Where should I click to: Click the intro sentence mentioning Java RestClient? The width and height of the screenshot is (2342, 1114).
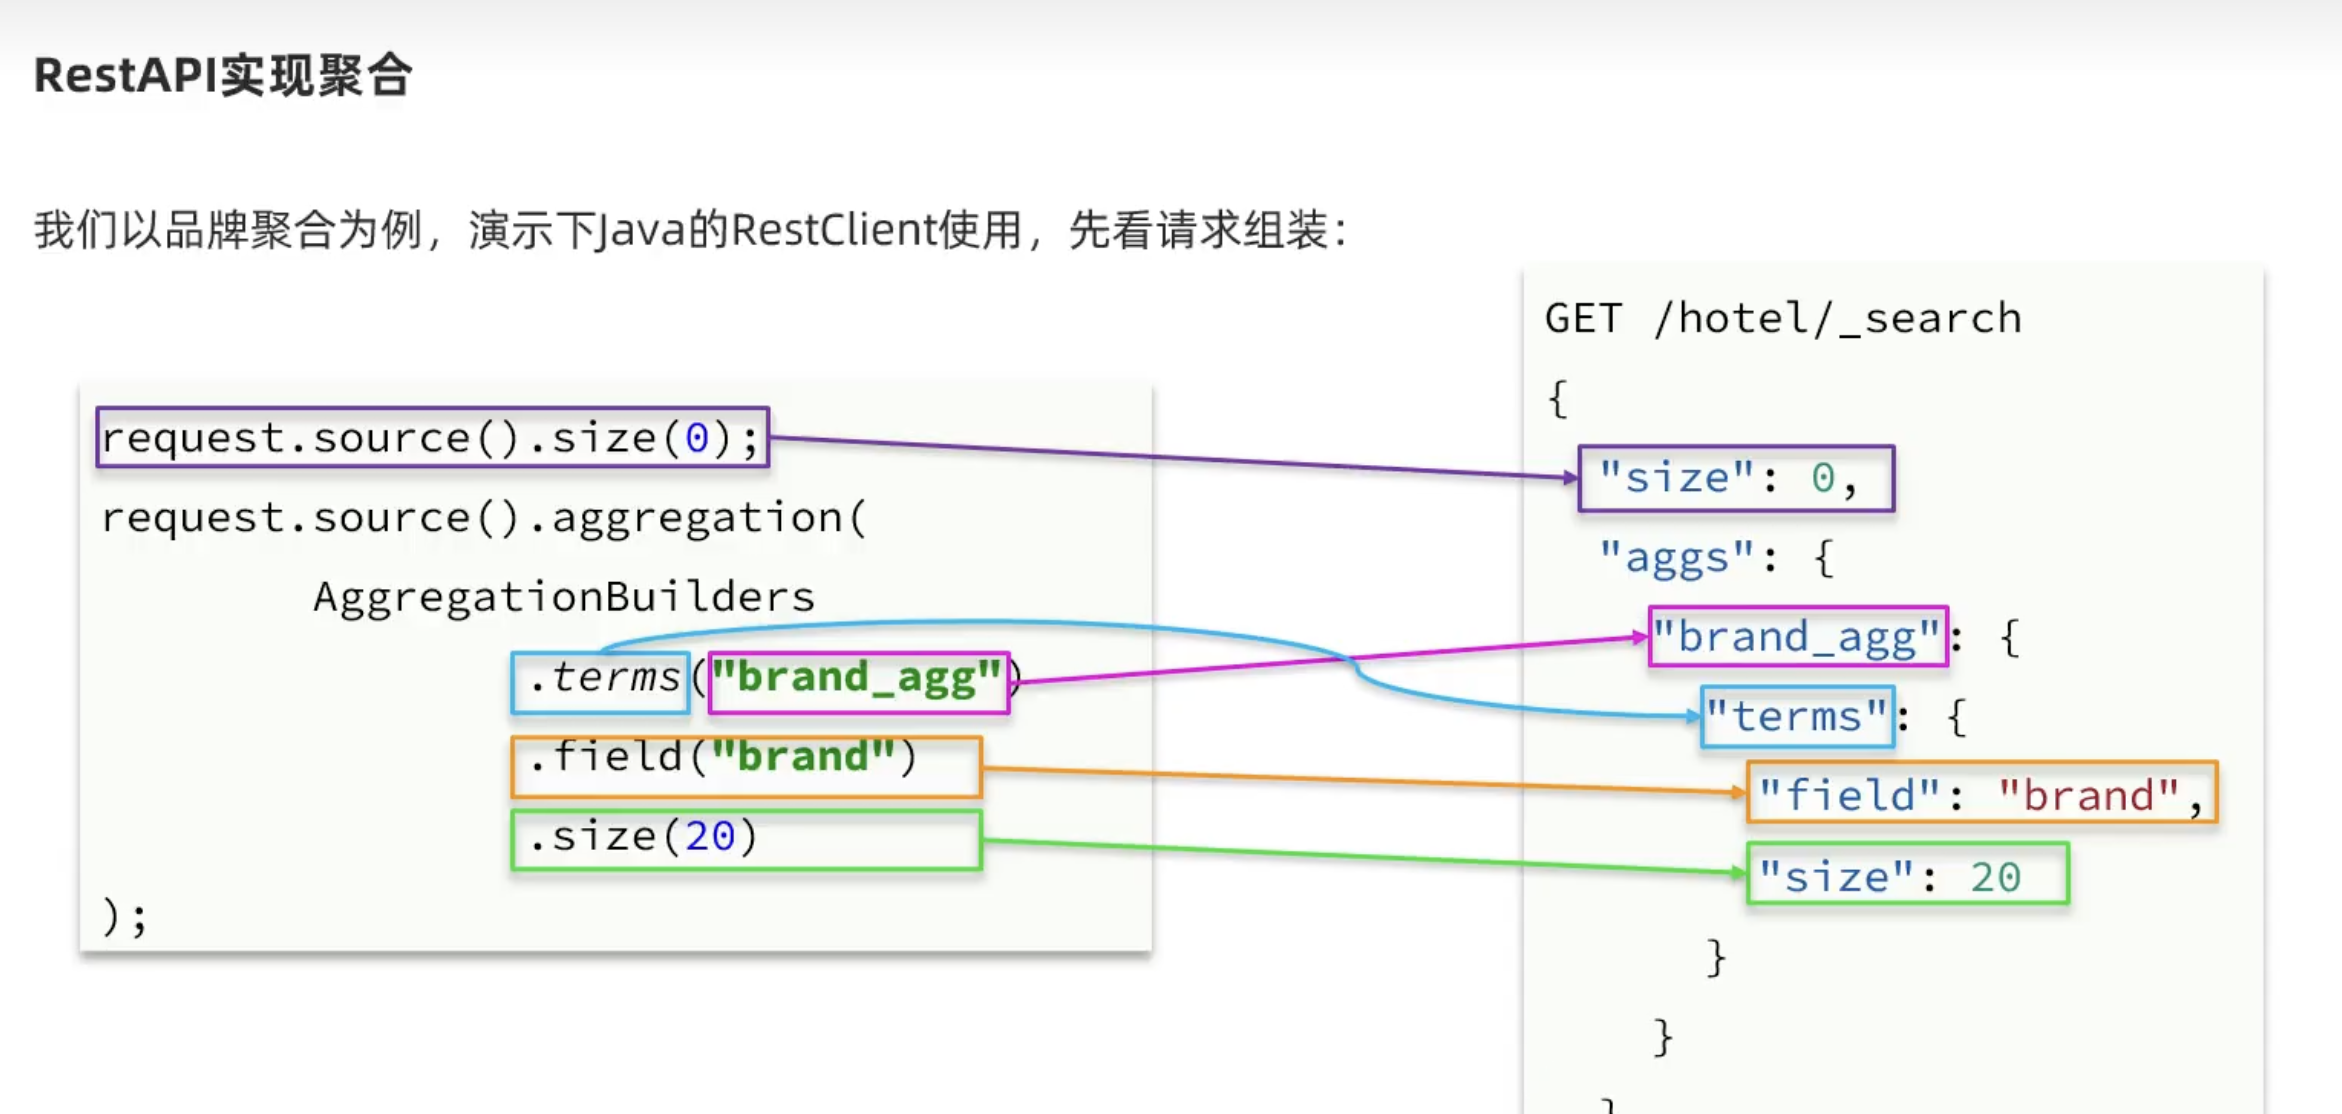coord(690,231)
